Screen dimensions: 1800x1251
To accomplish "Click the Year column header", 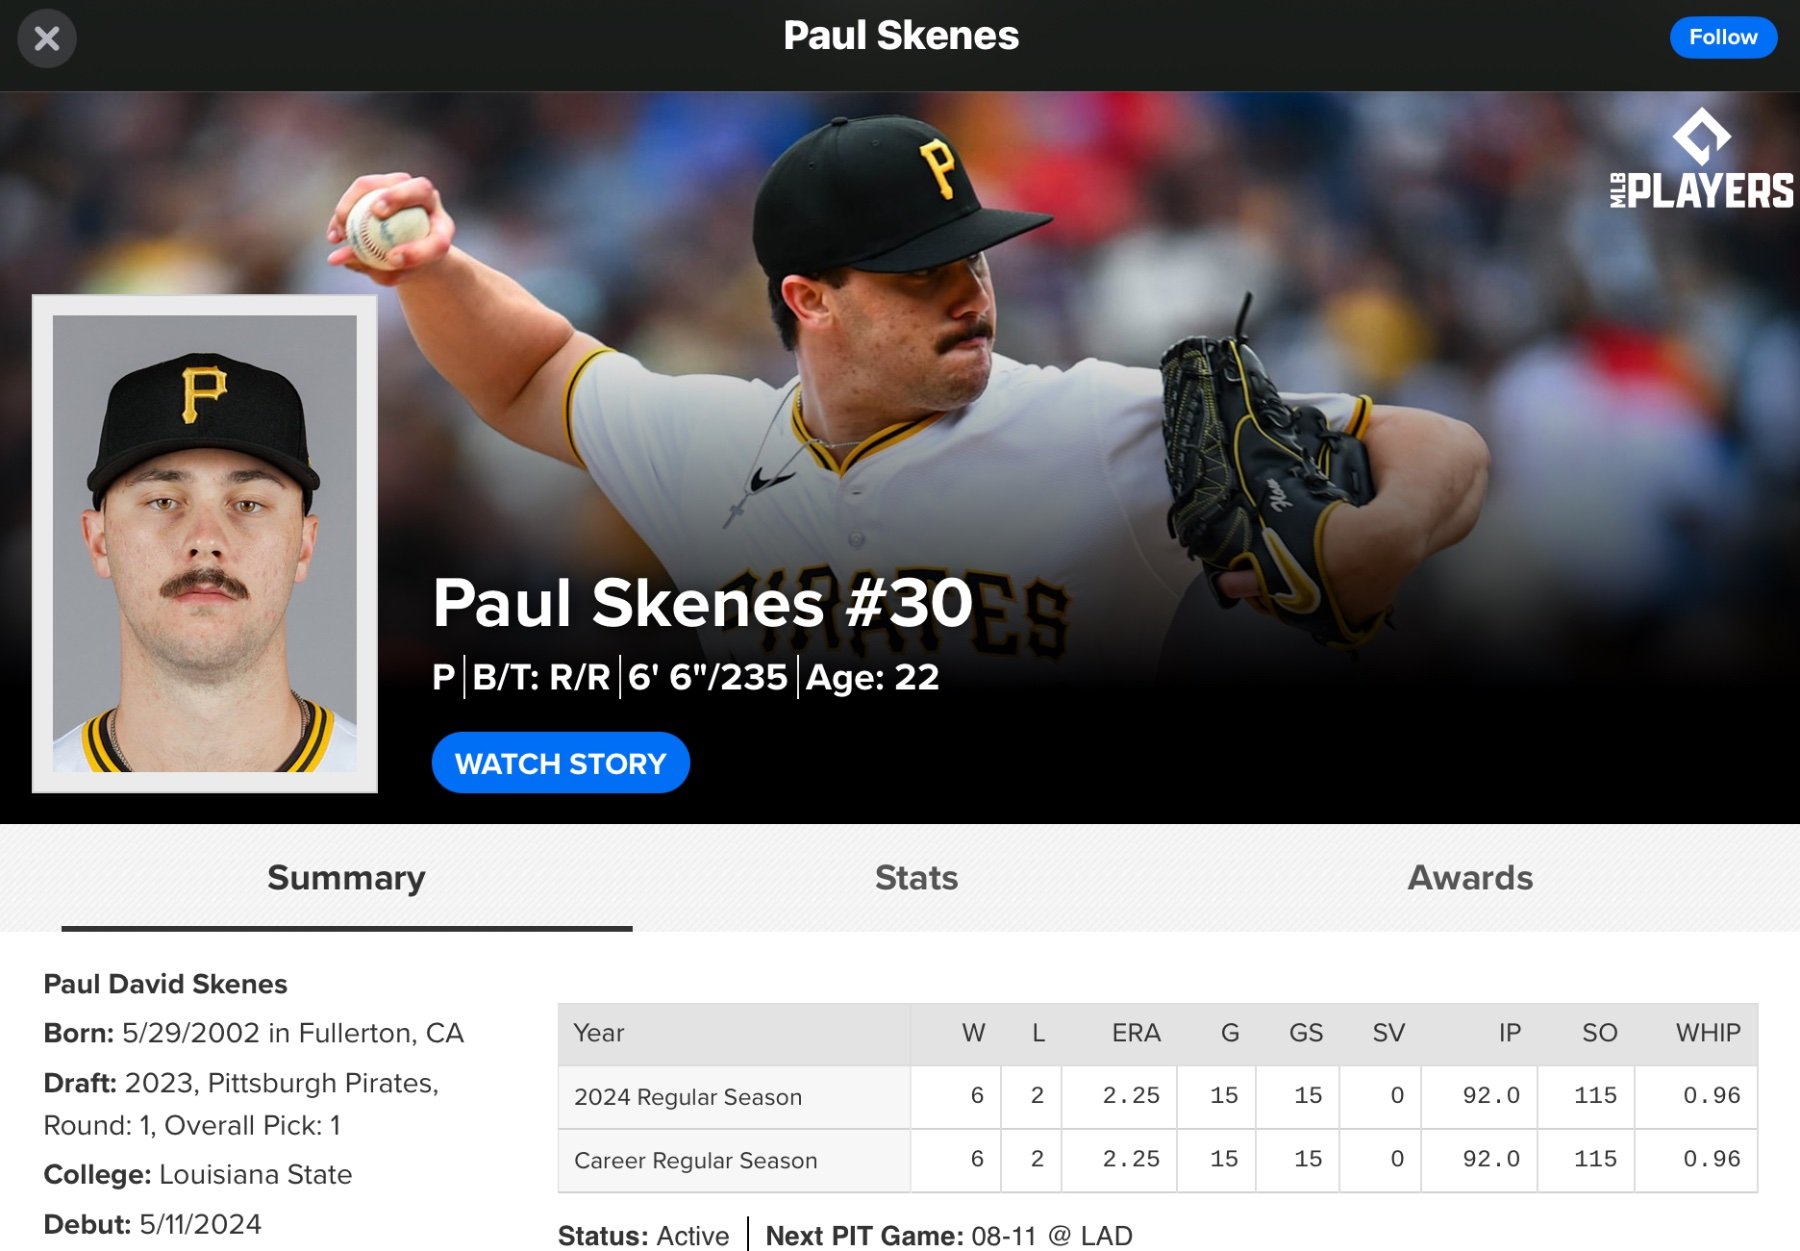I will click(x=599, y=1033).
